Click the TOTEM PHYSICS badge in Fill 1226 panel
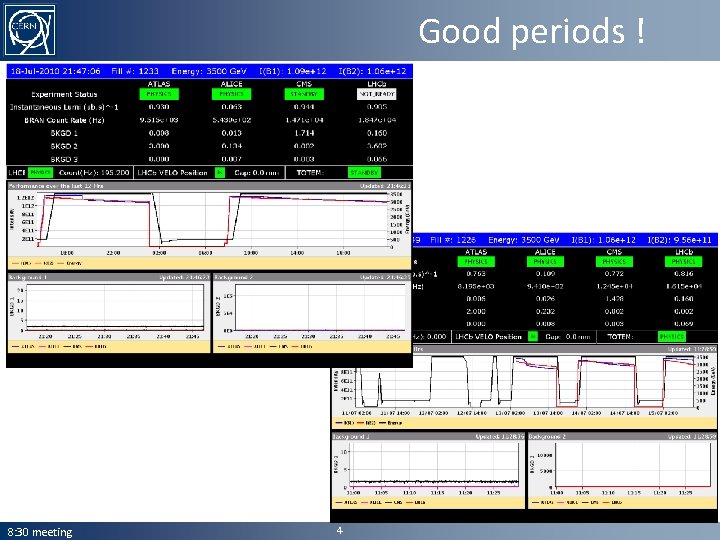This screenshot has width=720, height=540. pos(672,337)
